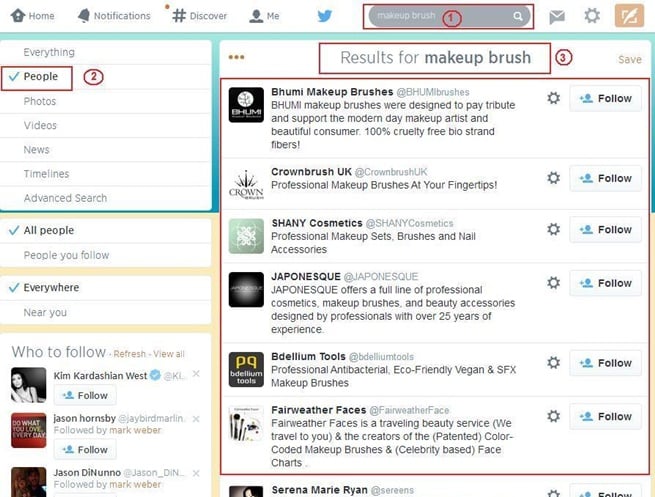
Task: Open Bdellium Tools avatar
Action: click(246, 369)
